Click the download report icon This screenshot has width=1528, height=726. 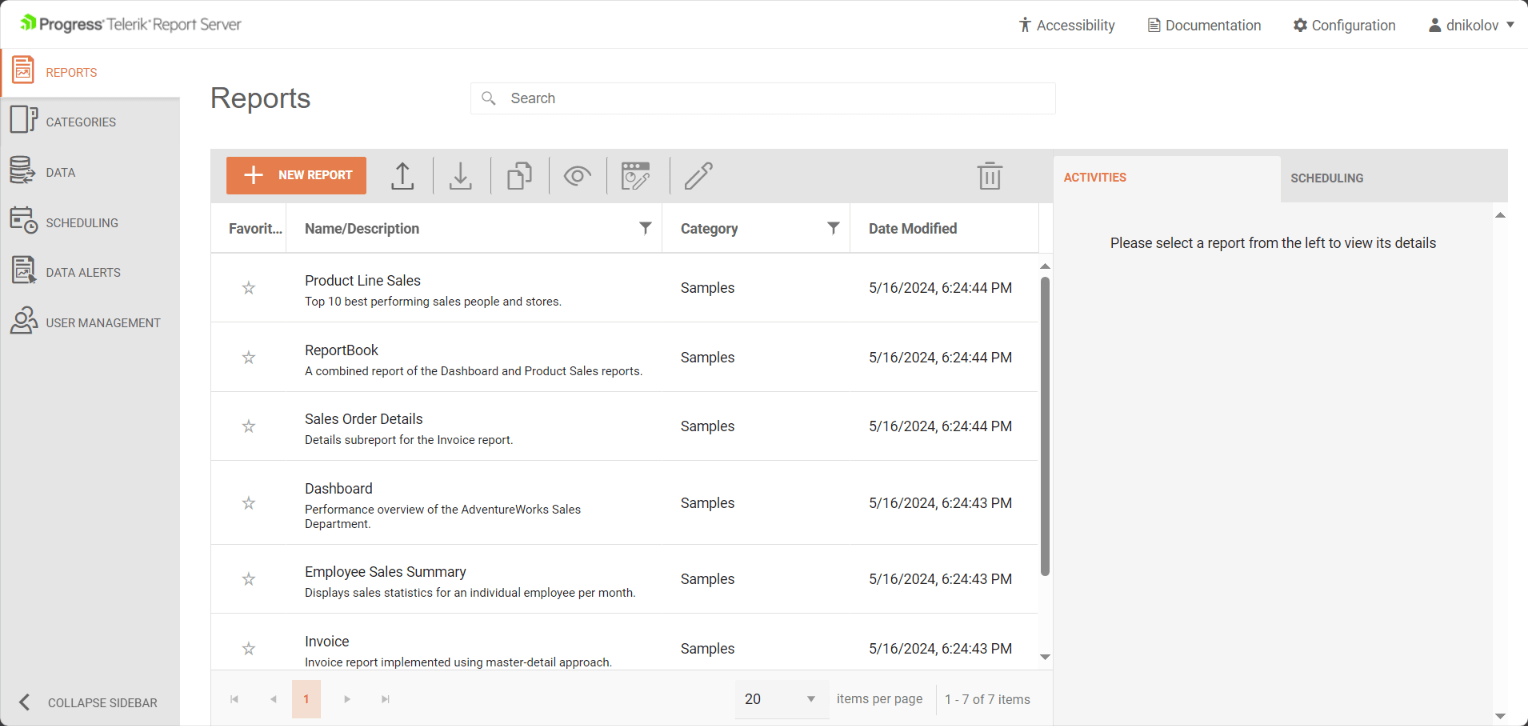(x=461, y=175)
